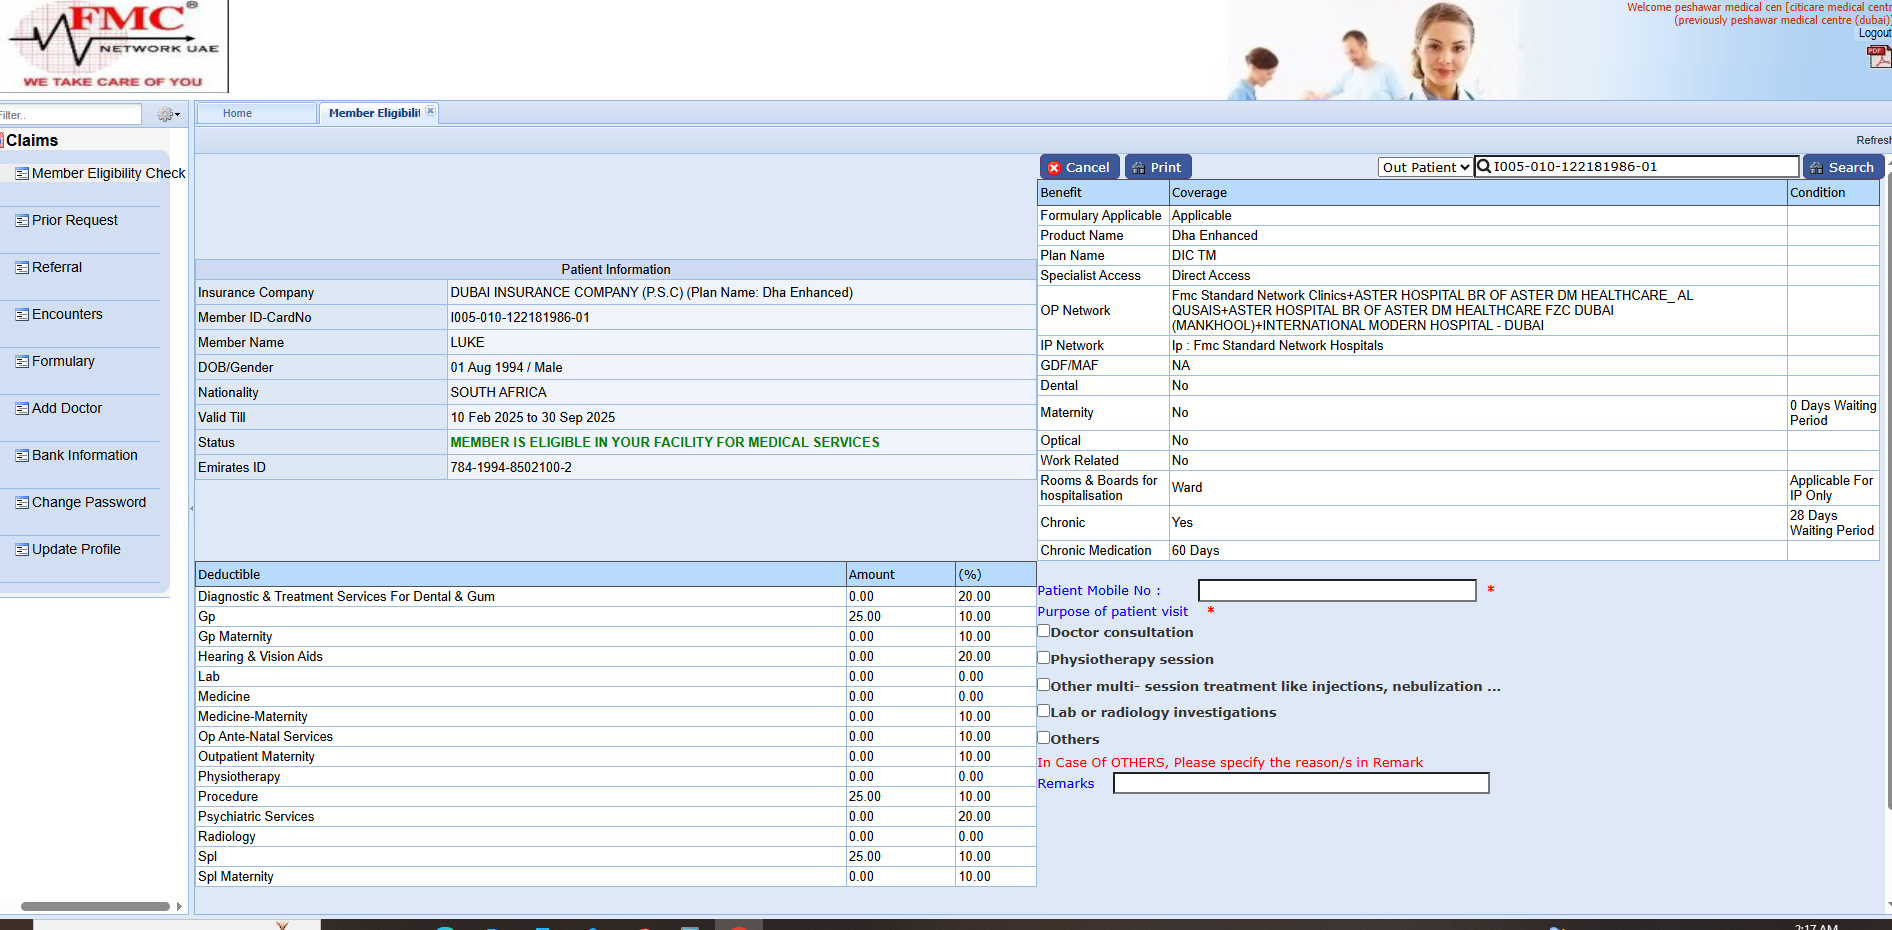Click the Prior Request sidebar icon

[x=22, y=221]
